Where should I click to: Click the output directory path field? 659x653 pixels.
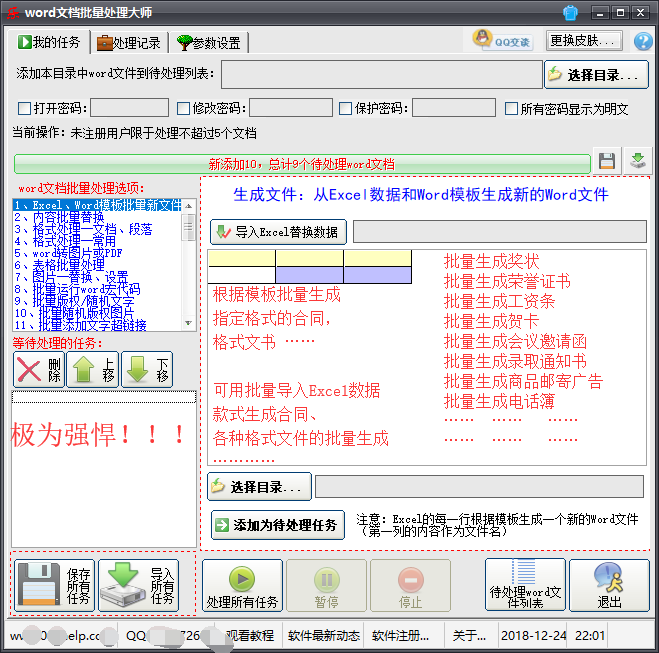tap(480, 487)
